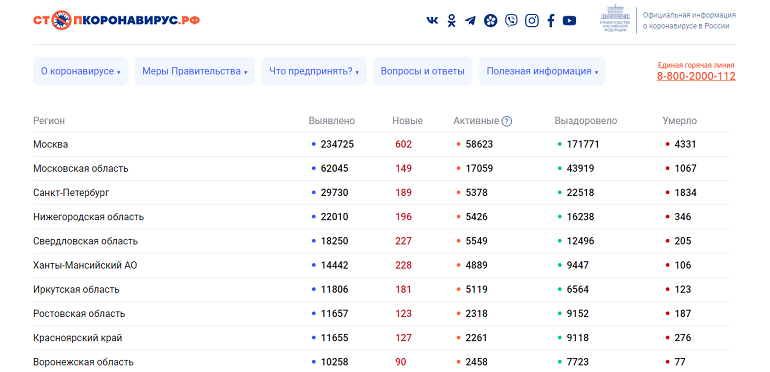
Task: Click Moscow new cases value 602
Action: click(404, 144)
